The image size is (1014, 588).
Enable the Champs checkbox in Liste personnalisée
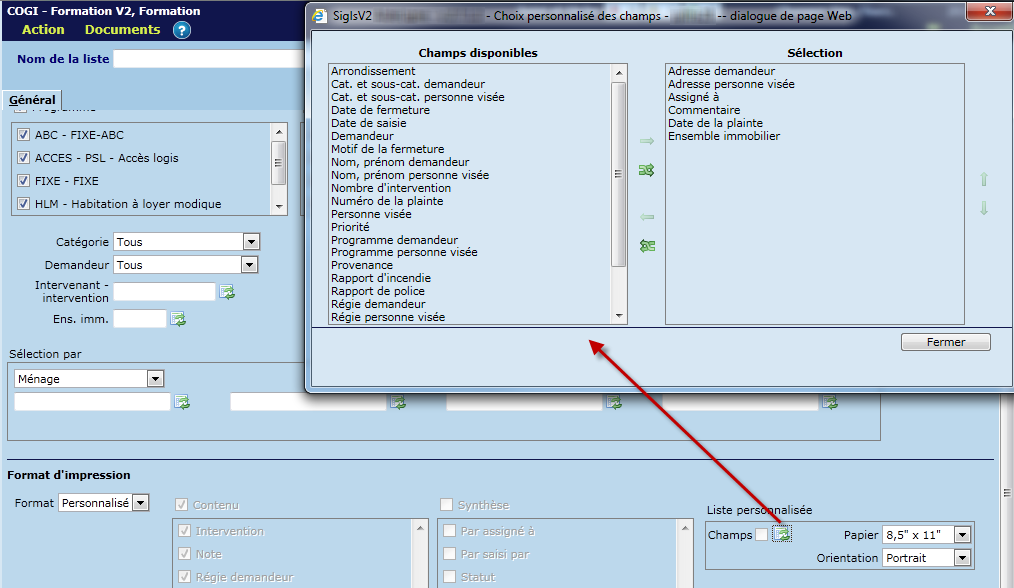pyautogui.click(x=762, y=535)
